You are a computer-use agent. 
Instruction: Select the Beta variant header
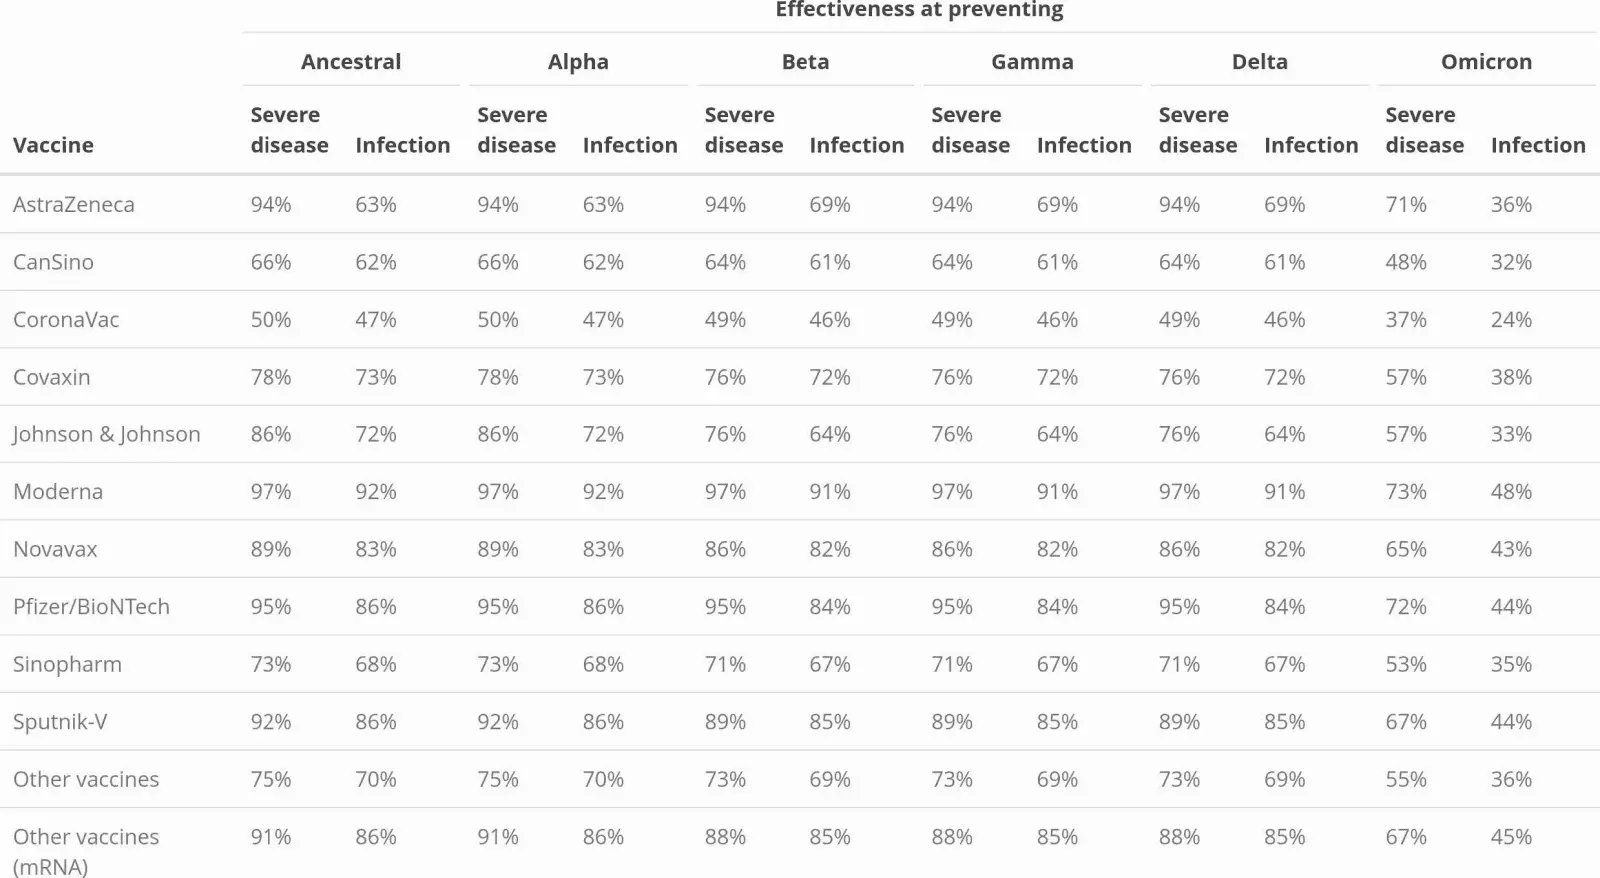click(805, 62)
